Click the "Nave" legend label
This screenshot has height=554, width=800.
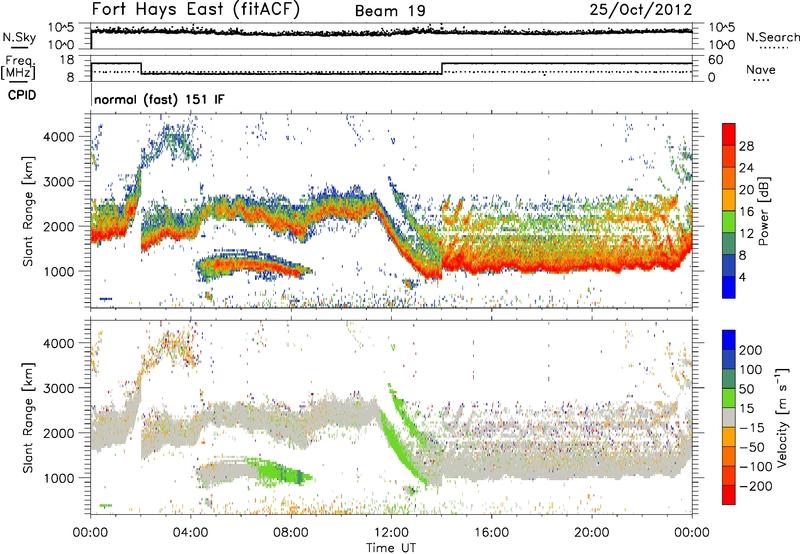point(761,70)
